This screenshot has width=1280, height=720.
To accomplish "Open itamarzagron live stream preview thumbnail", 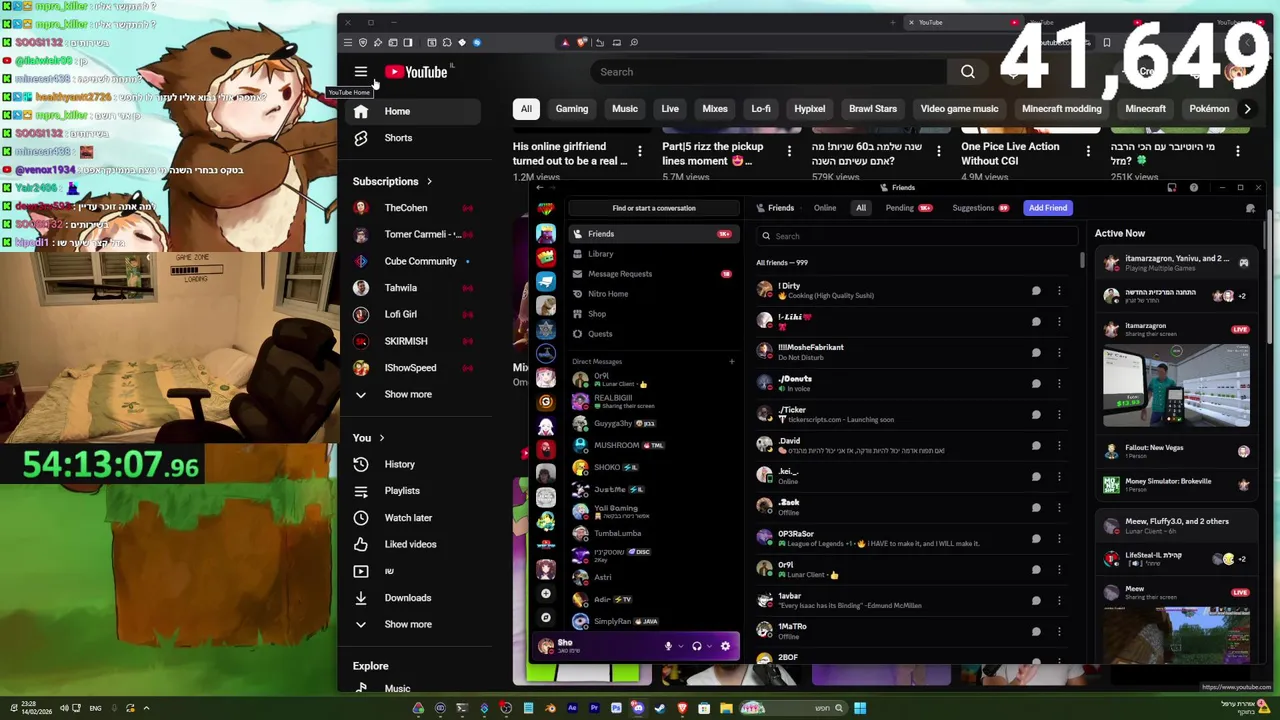I will [x=1176, y=385].
